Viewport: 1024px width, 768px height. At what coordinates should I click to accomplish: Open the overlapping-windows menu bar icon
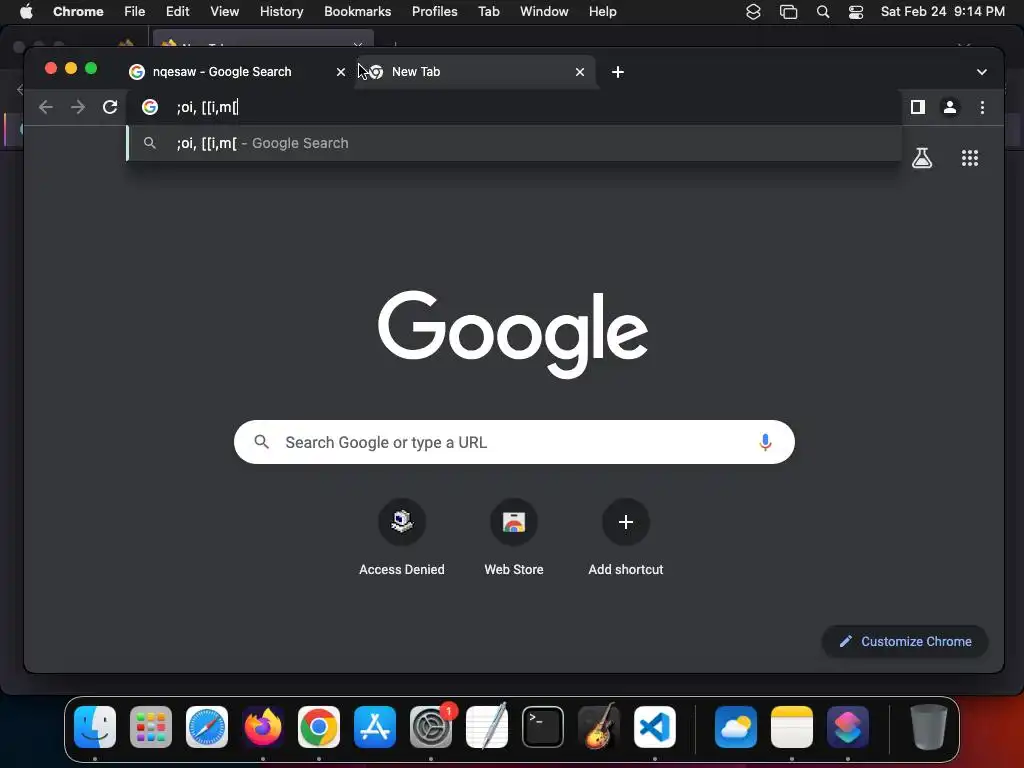point(788,11)
